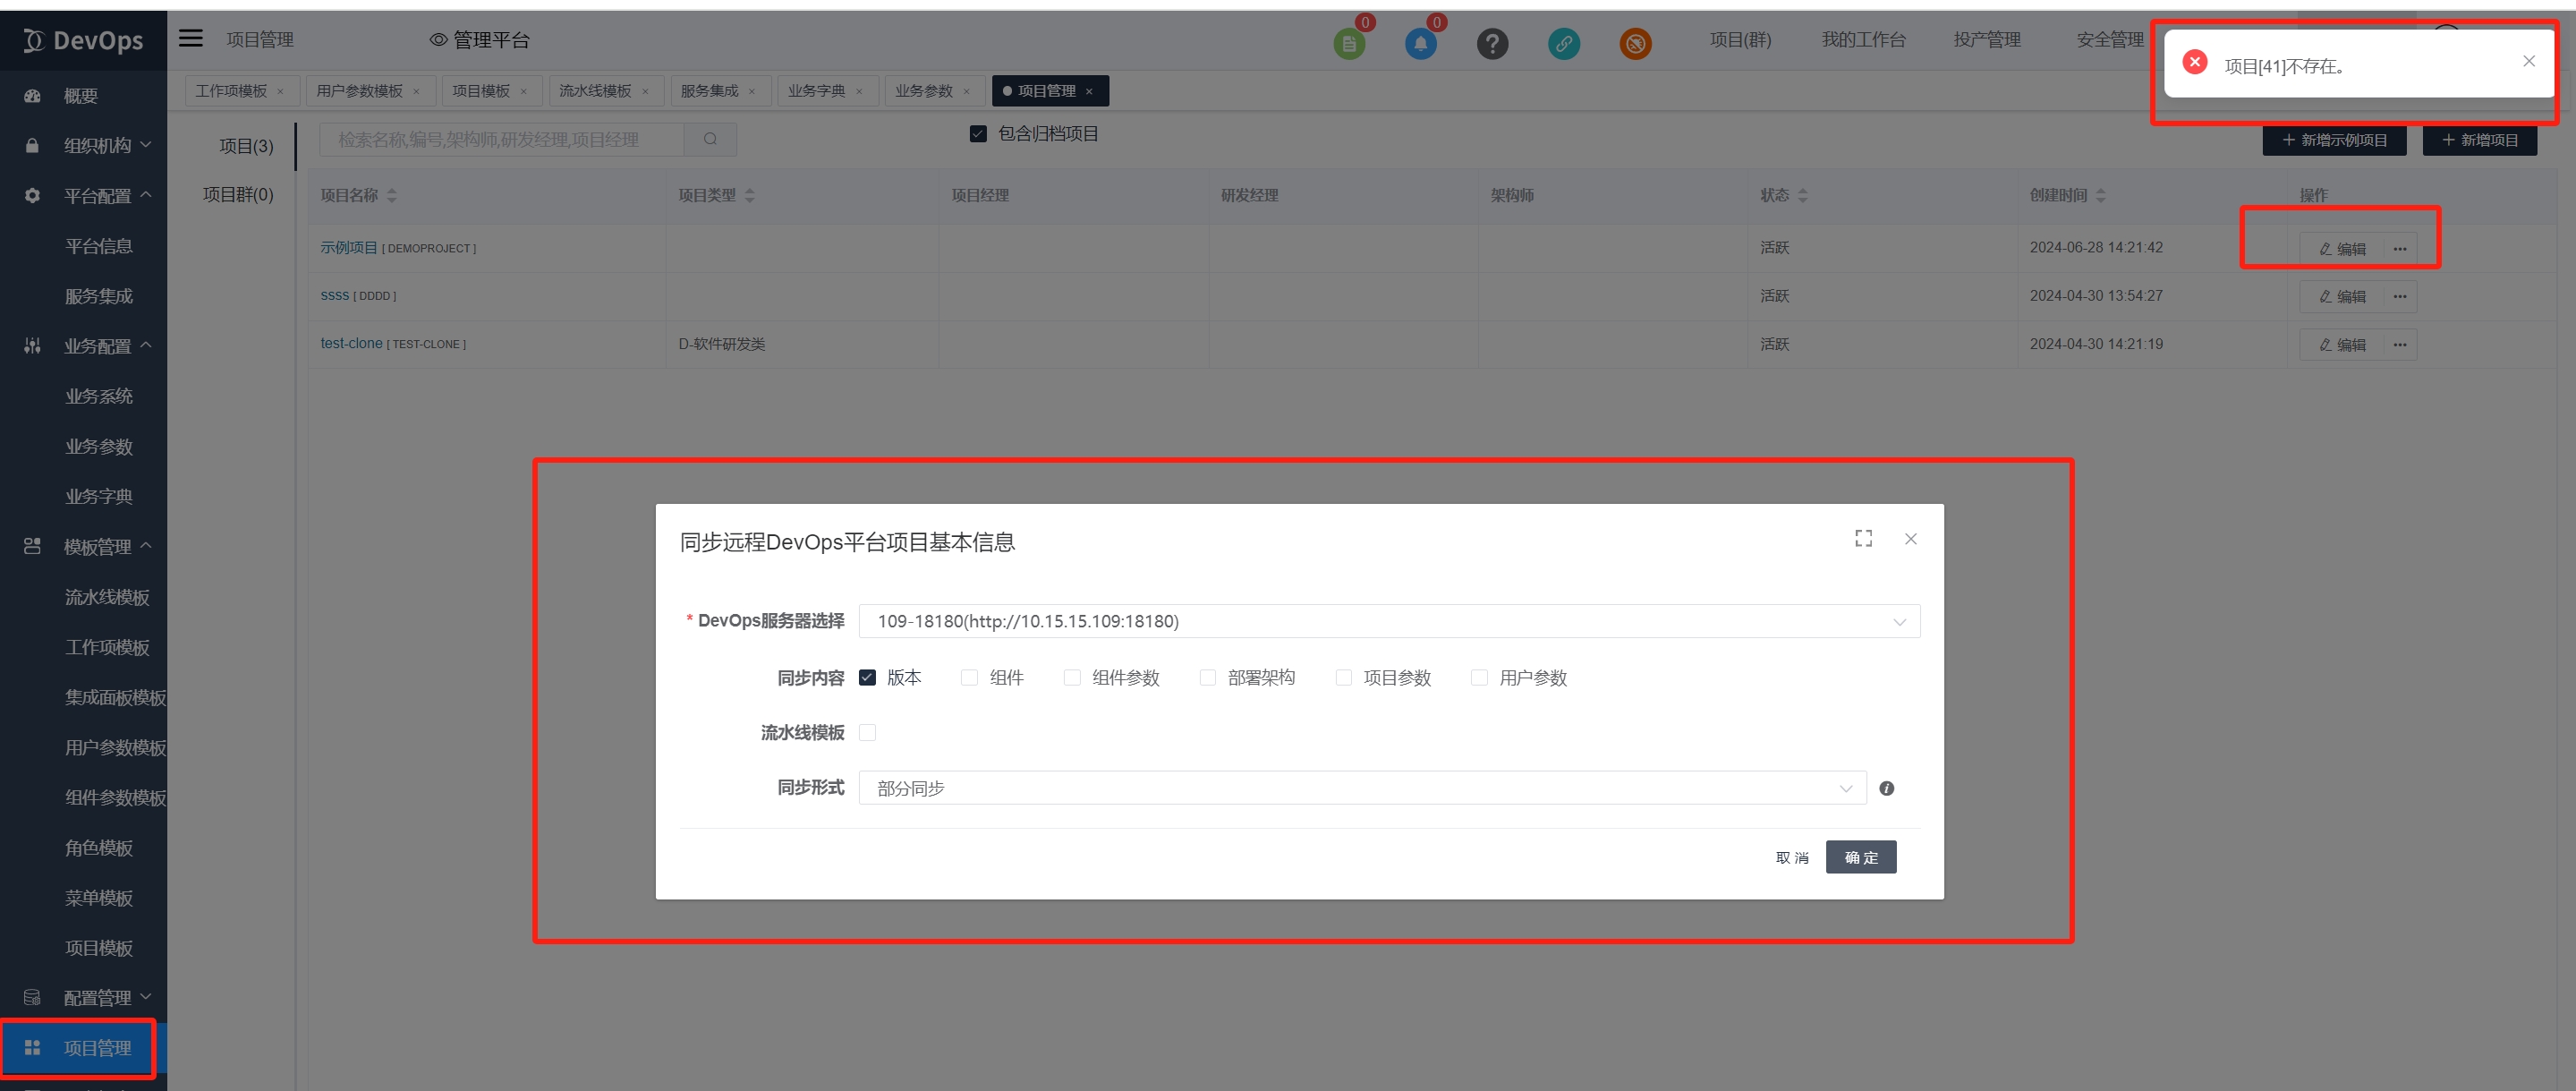Open 我的工作台 in the top menu
This screenshot has width=2576, height=1091.
tap(1862, 40)
